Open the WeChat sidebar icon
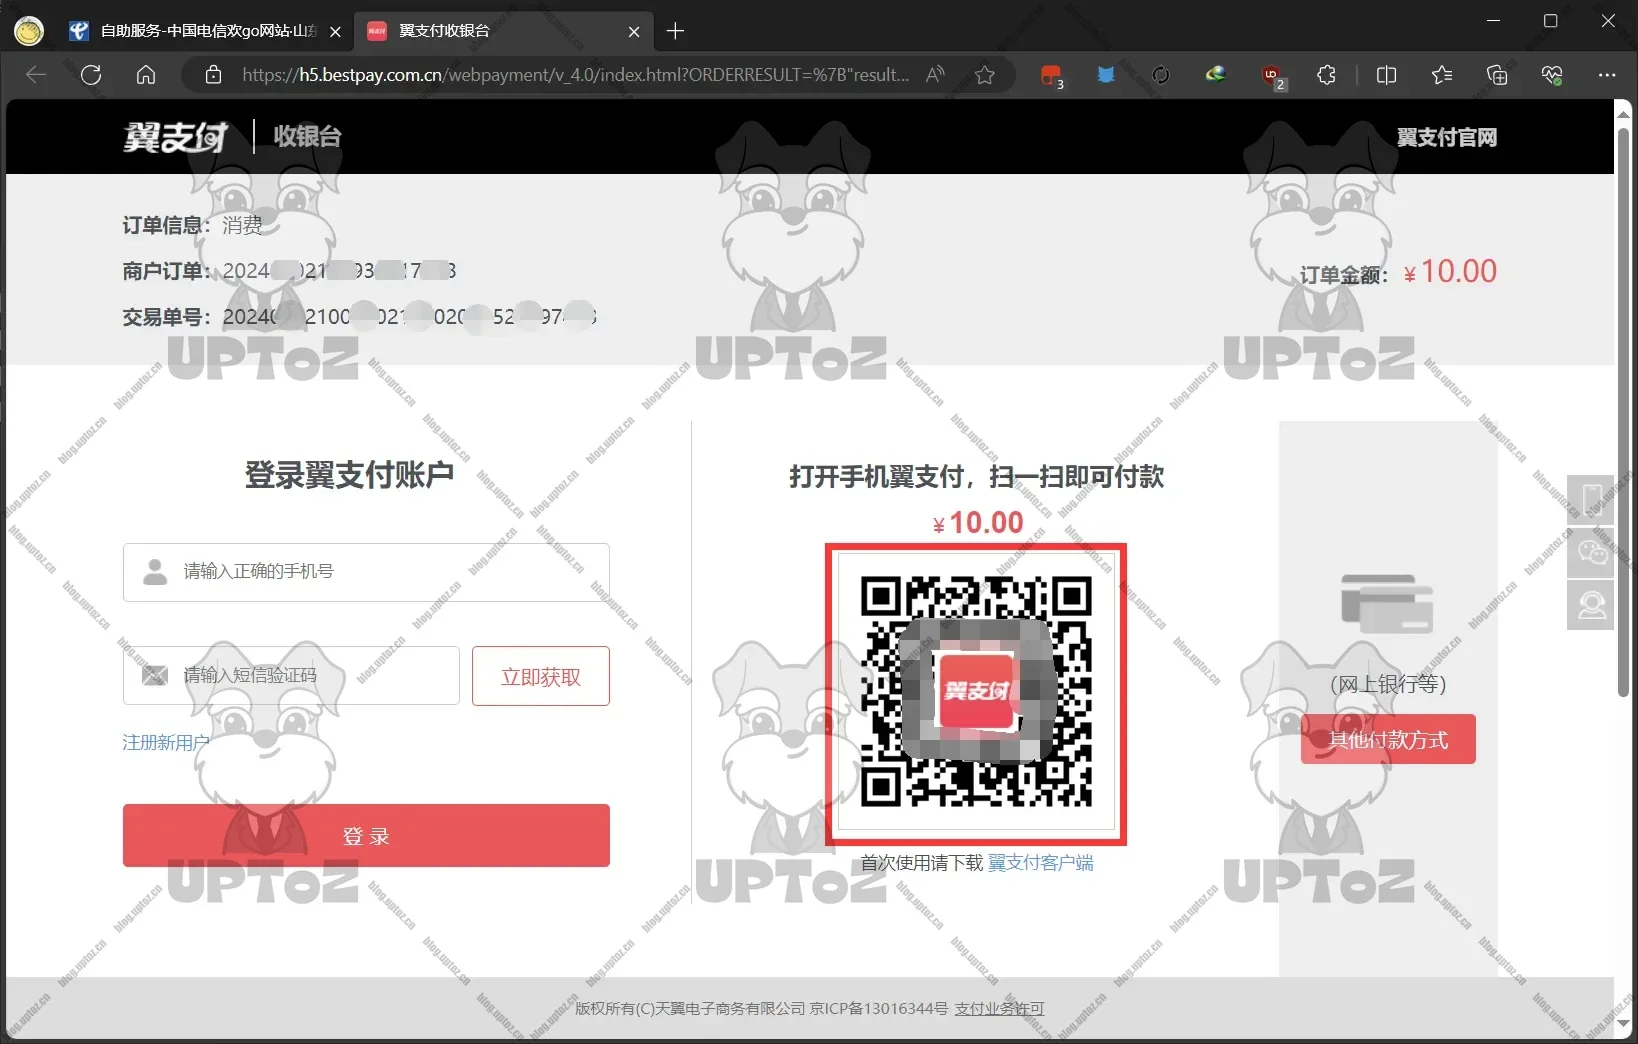This screenshot has width=1638, height=1044. pyautogui.click(x=1591, y=552)
